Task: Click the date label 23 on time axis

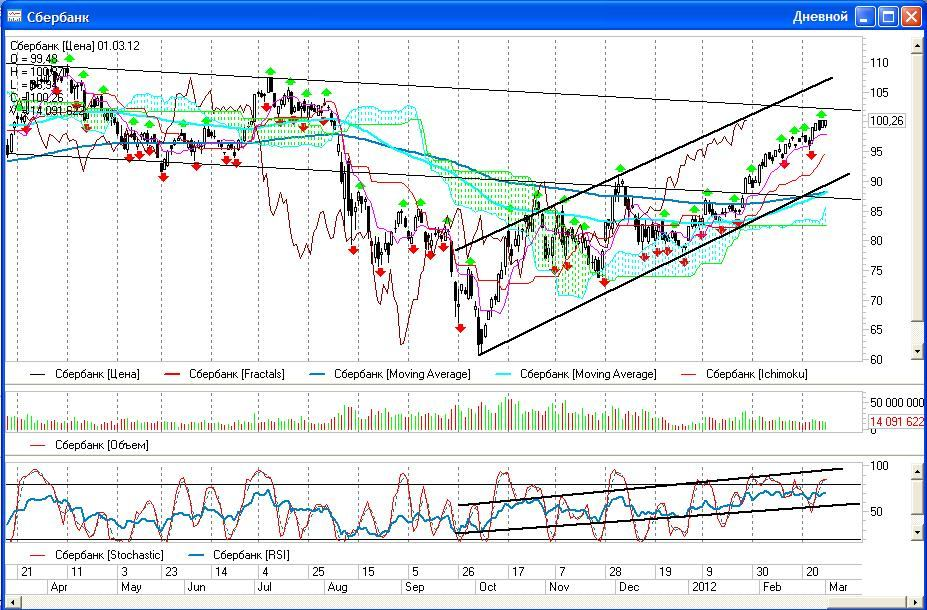Action: click(x=171, y=572)
